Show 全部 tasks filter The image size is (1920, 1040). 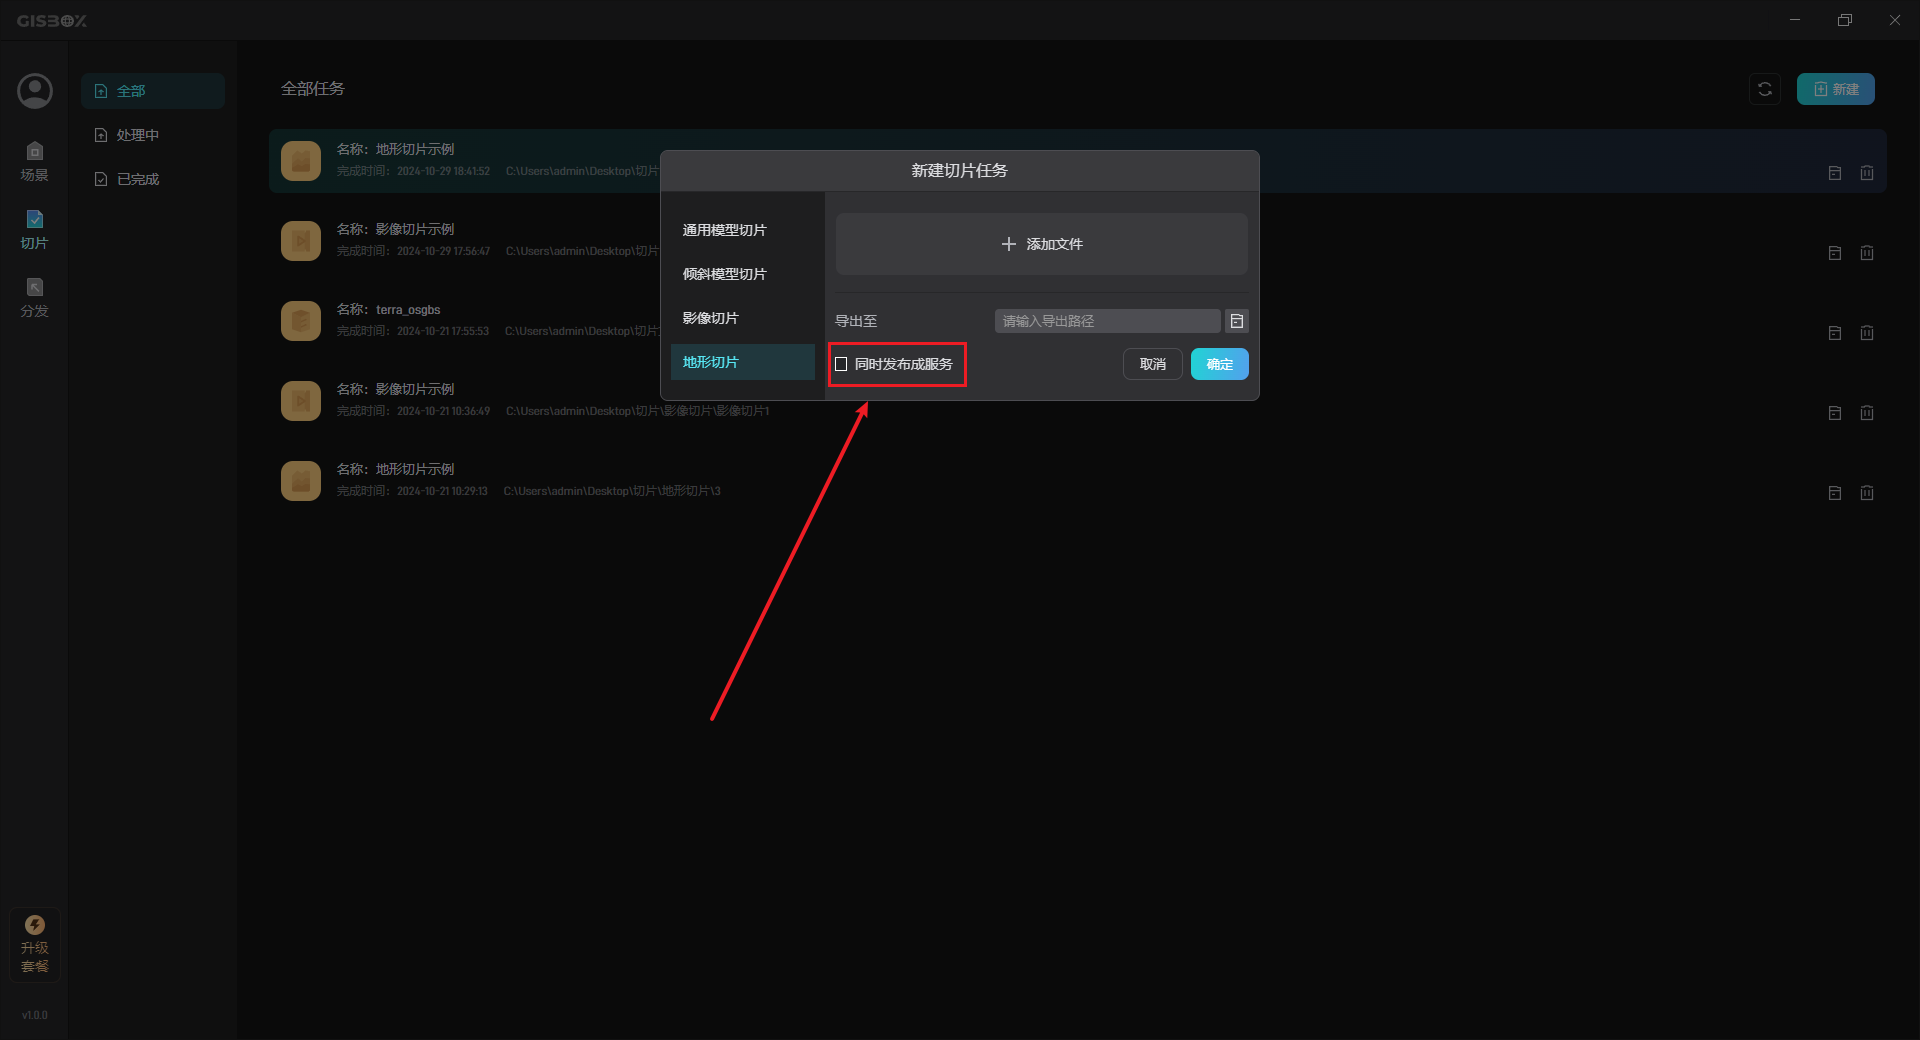point(153,91)
